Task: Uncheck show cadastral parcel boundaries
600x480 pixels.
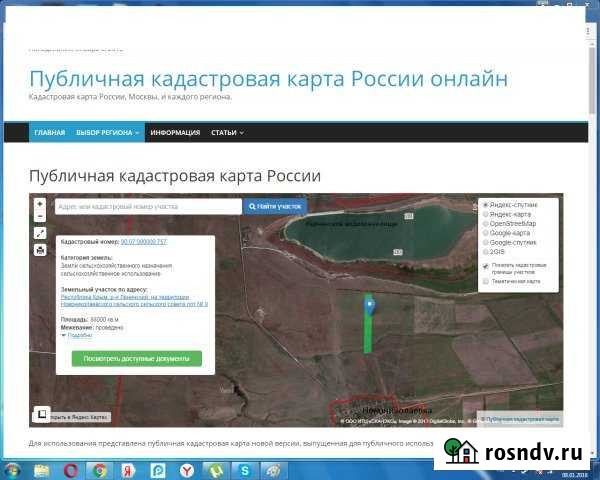Action: coord(486,267)
